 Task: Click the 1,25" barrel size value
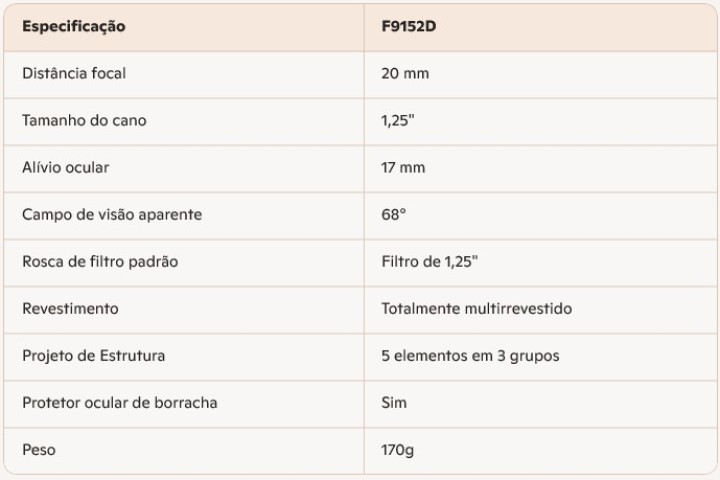(400, 120)
